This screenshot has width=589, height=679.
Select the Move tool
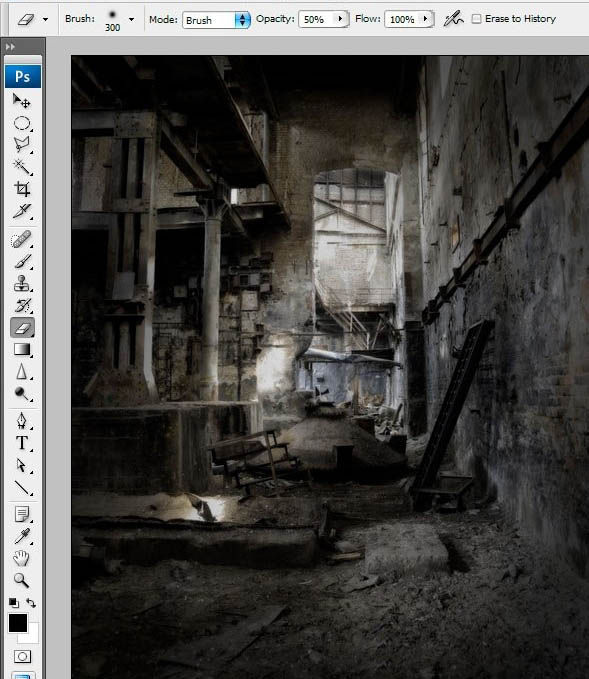click(22, 101)
